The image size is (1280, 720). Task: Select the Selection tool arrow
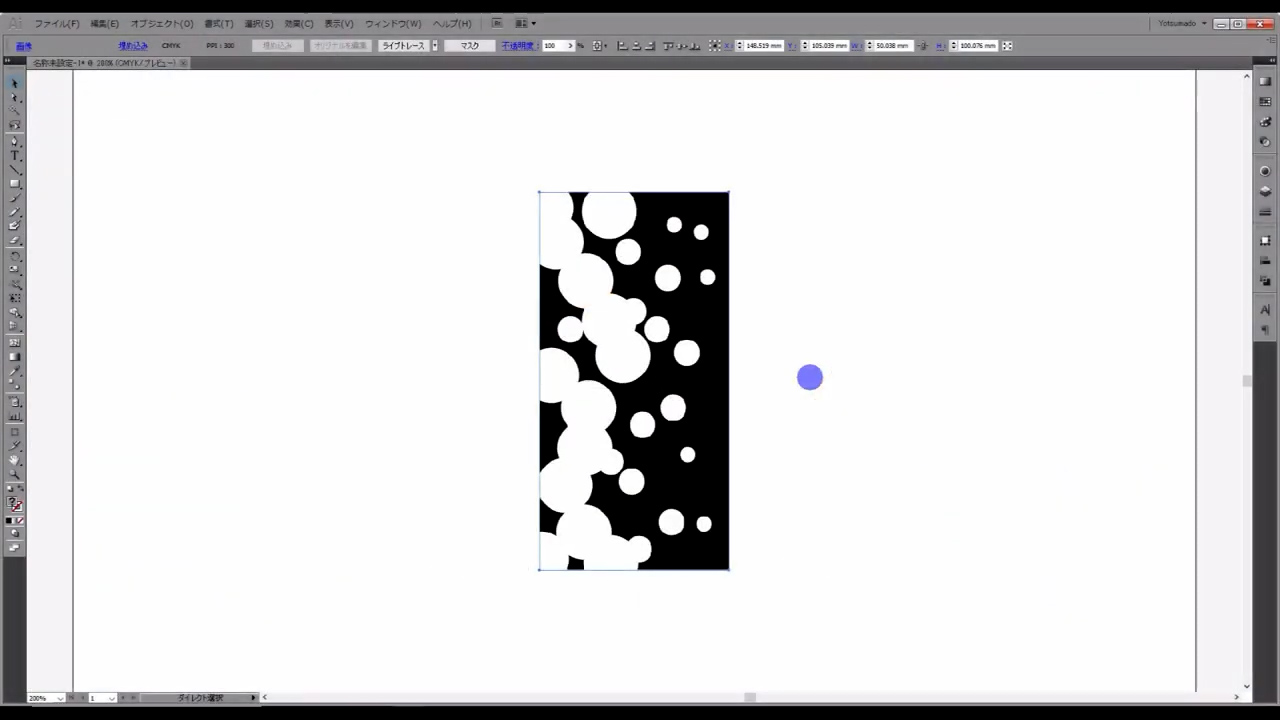coord(14,83)
